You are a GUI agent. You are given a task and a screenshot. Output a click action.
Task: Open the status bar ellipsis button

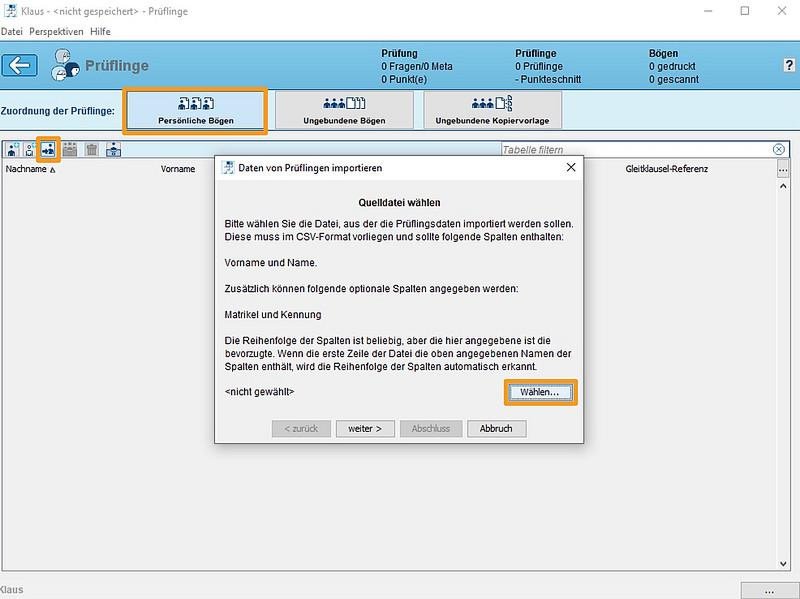pos(768,589)
